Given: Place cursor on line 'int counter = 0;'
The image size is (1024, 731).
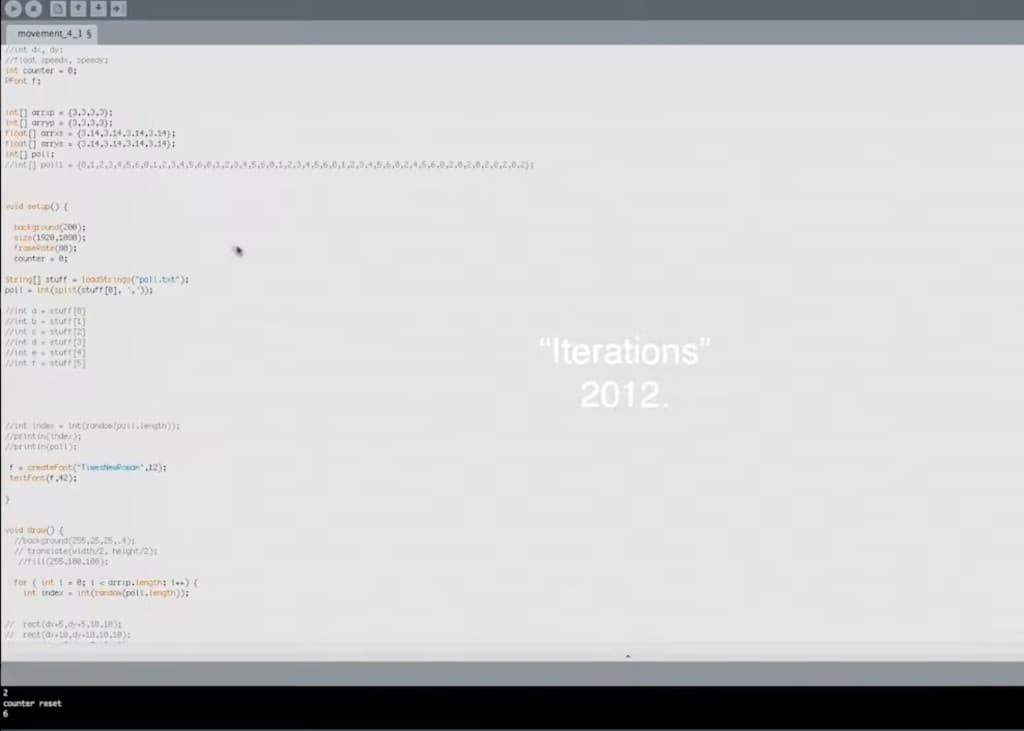Looking at the screenshot, I should click(40, 71).
